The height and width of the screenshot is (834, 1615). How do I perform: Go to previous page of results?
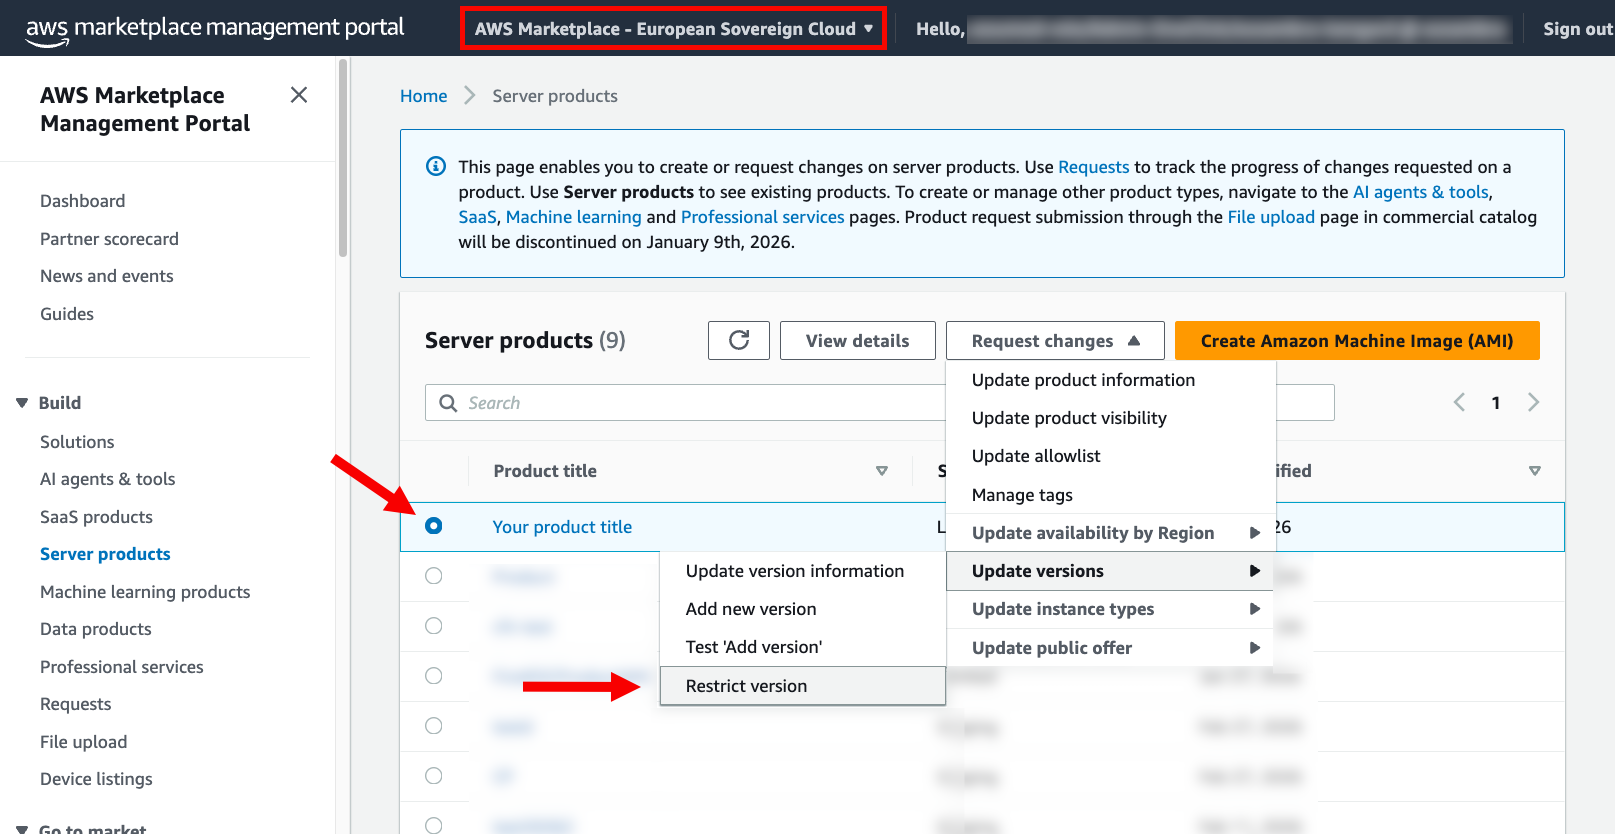click(x=1459, y=402)
